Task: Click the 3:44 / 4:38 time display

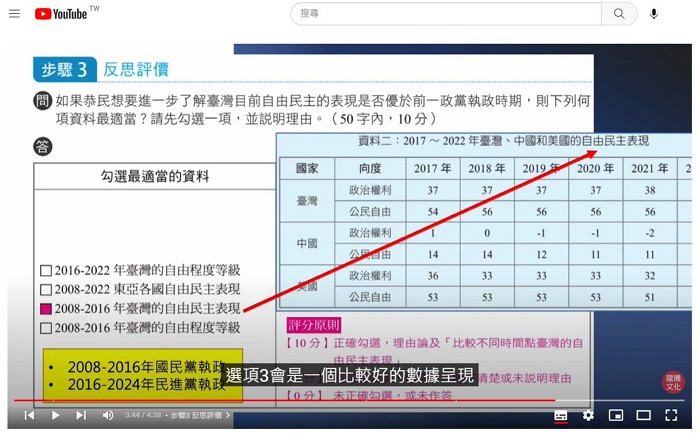Action: pos(142,415)
